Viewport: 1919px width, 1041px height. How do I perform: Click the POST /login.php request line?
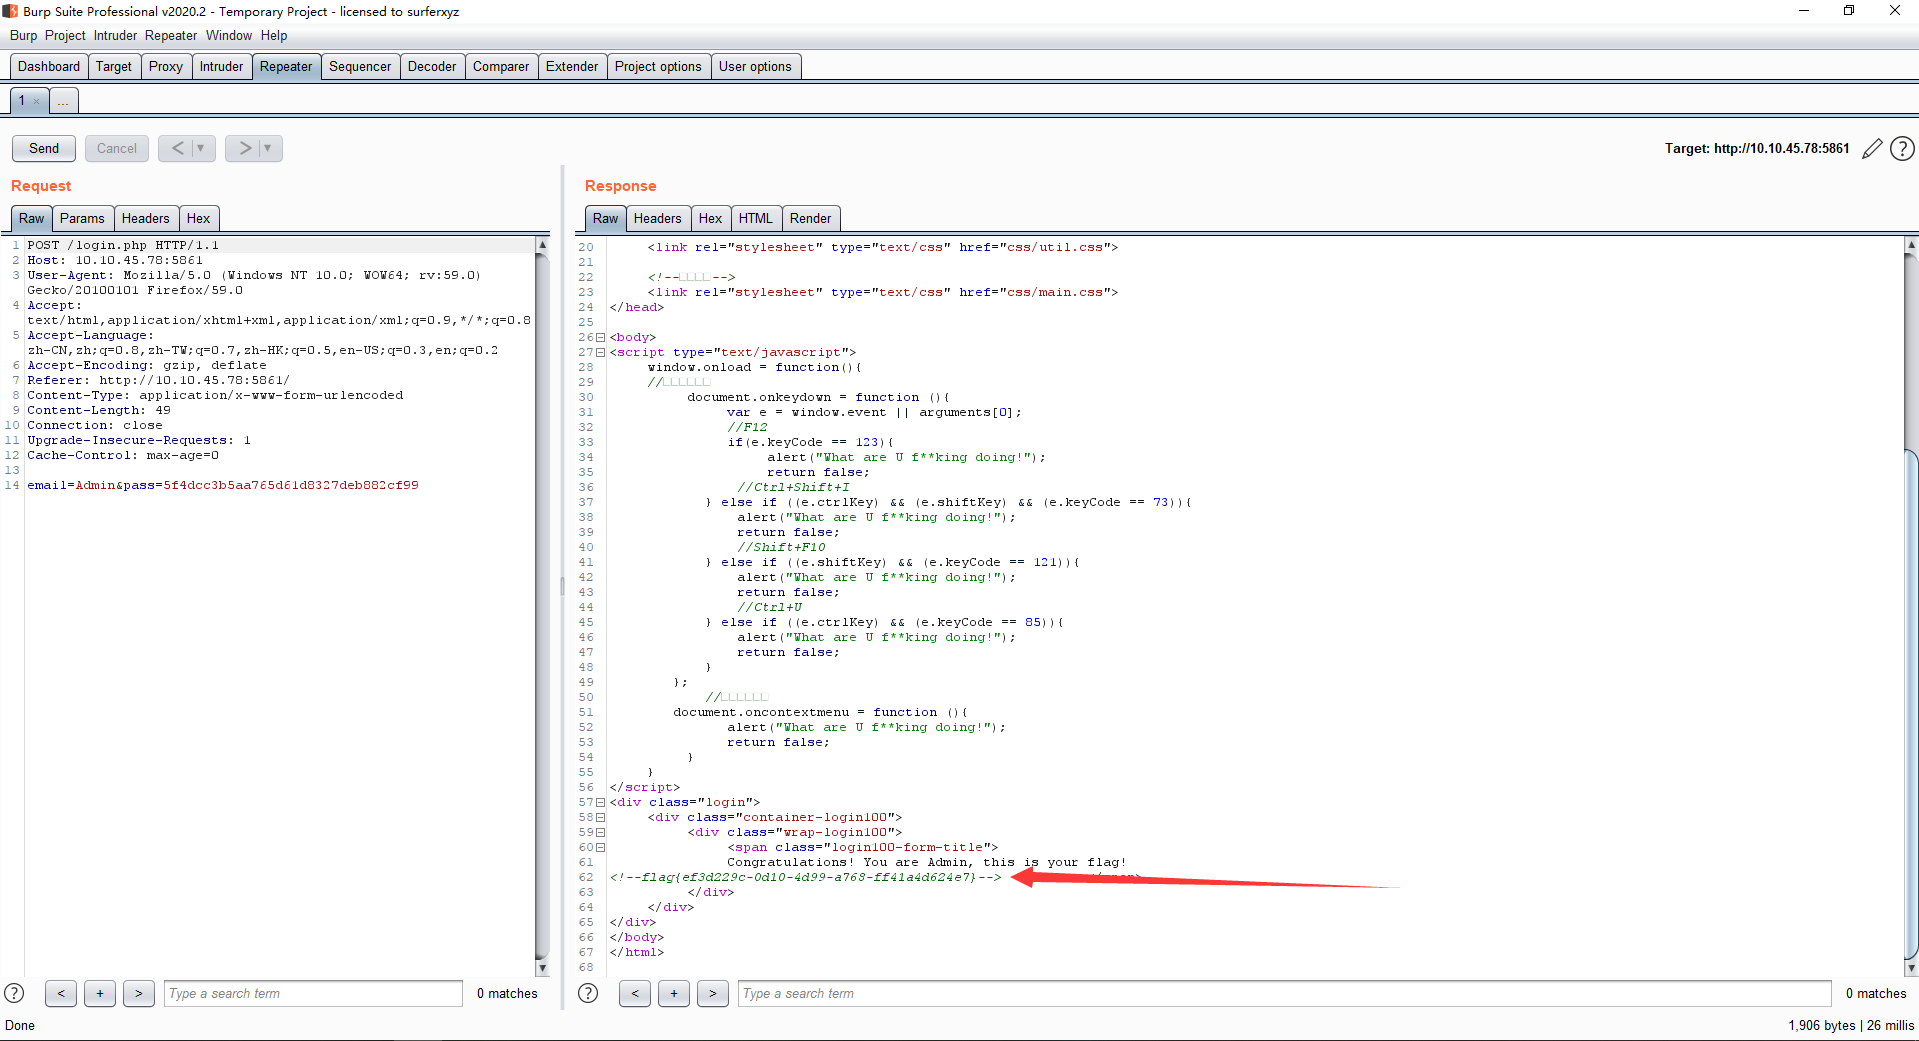click(123, 245)
